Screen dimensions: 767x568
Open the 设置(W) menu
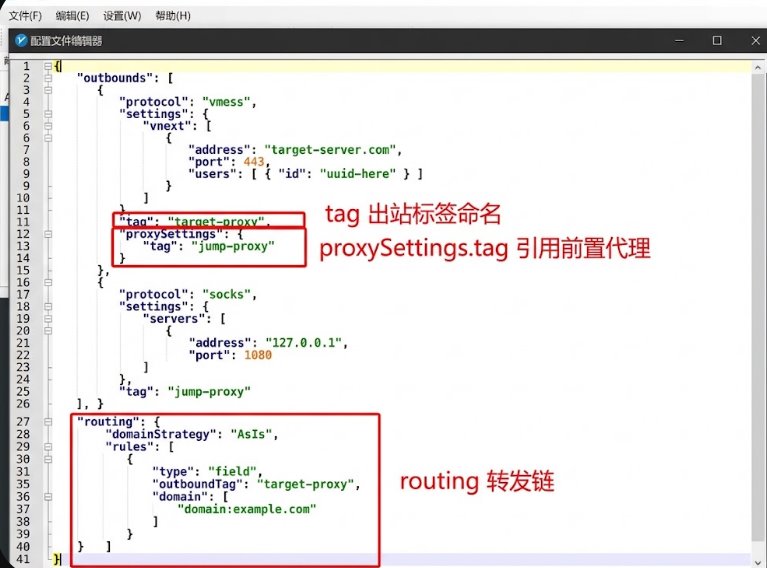tap(122, 16)
